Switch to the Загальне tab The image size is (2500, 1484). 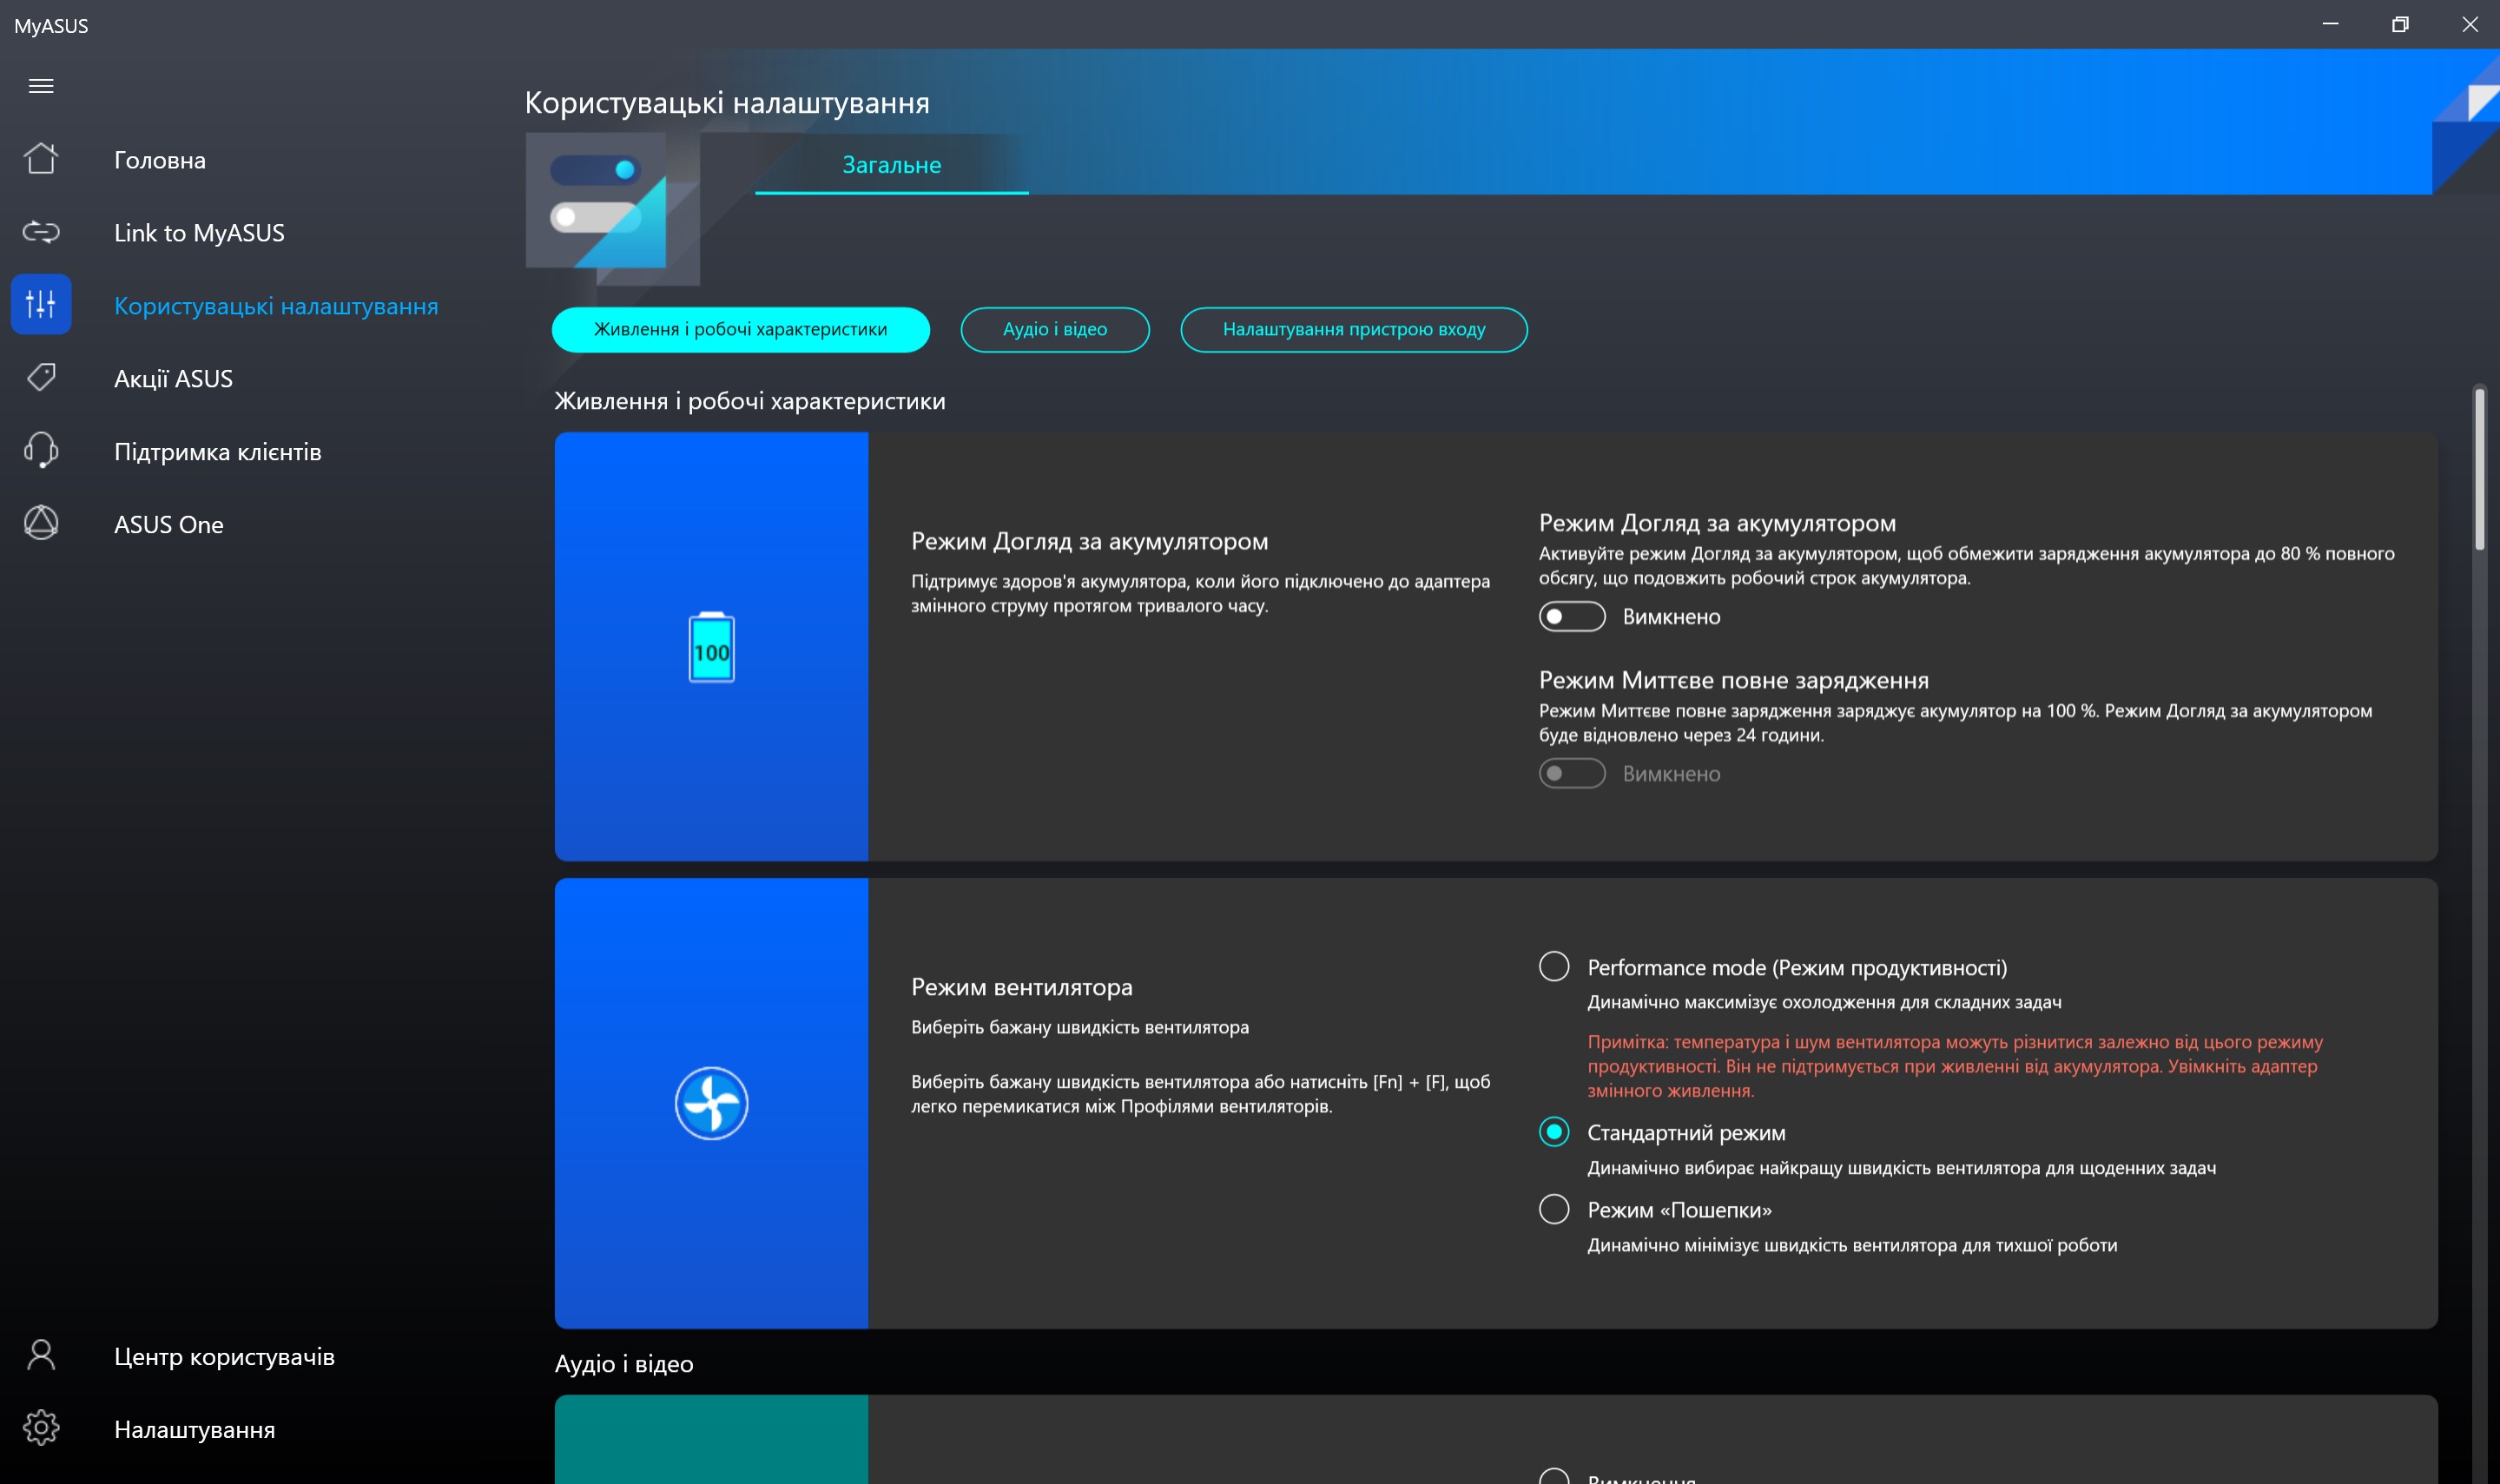pyautogui.click(x=891, y=165)
